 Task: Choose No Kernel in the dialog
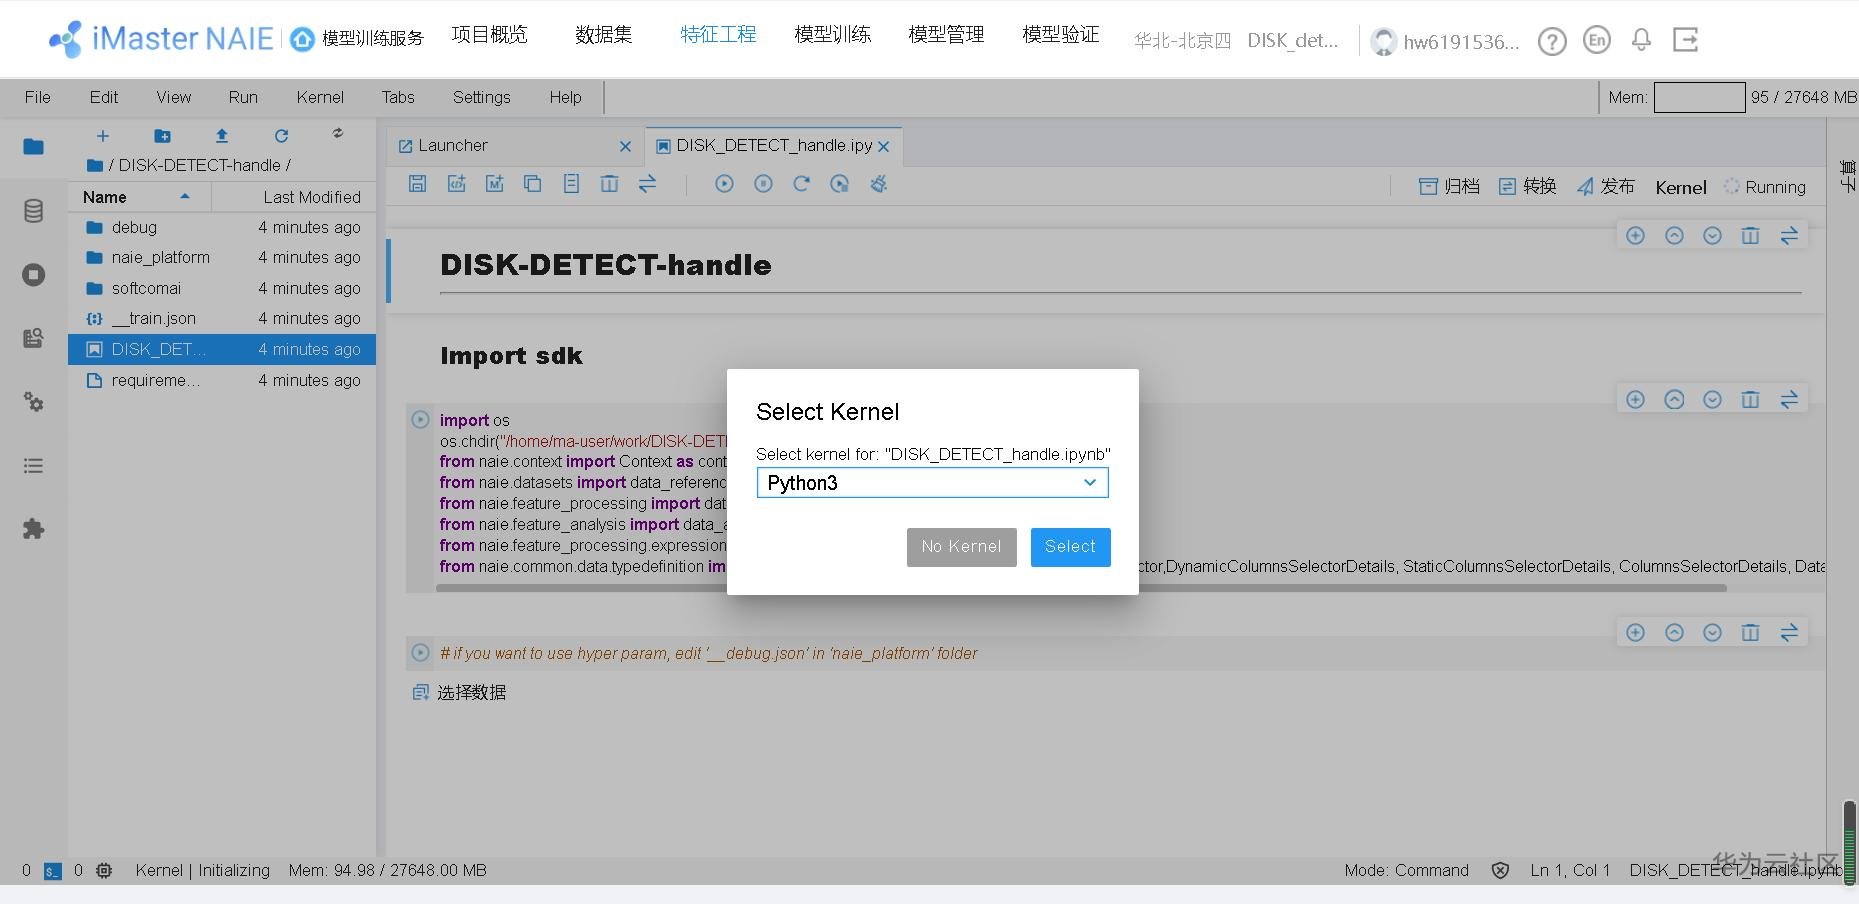(x=962, y=547)
